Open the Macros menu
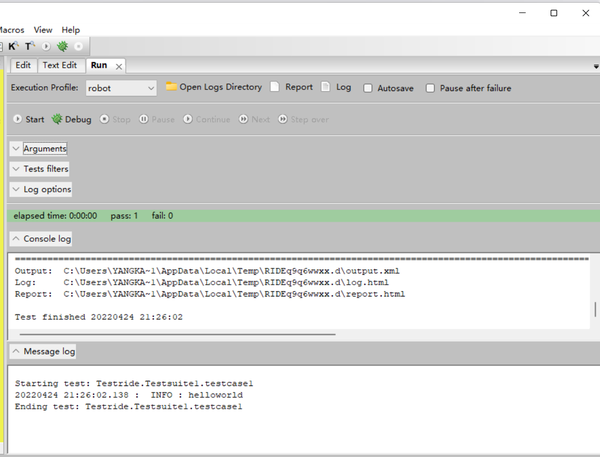The image size is (600, 457). point(11,30)
